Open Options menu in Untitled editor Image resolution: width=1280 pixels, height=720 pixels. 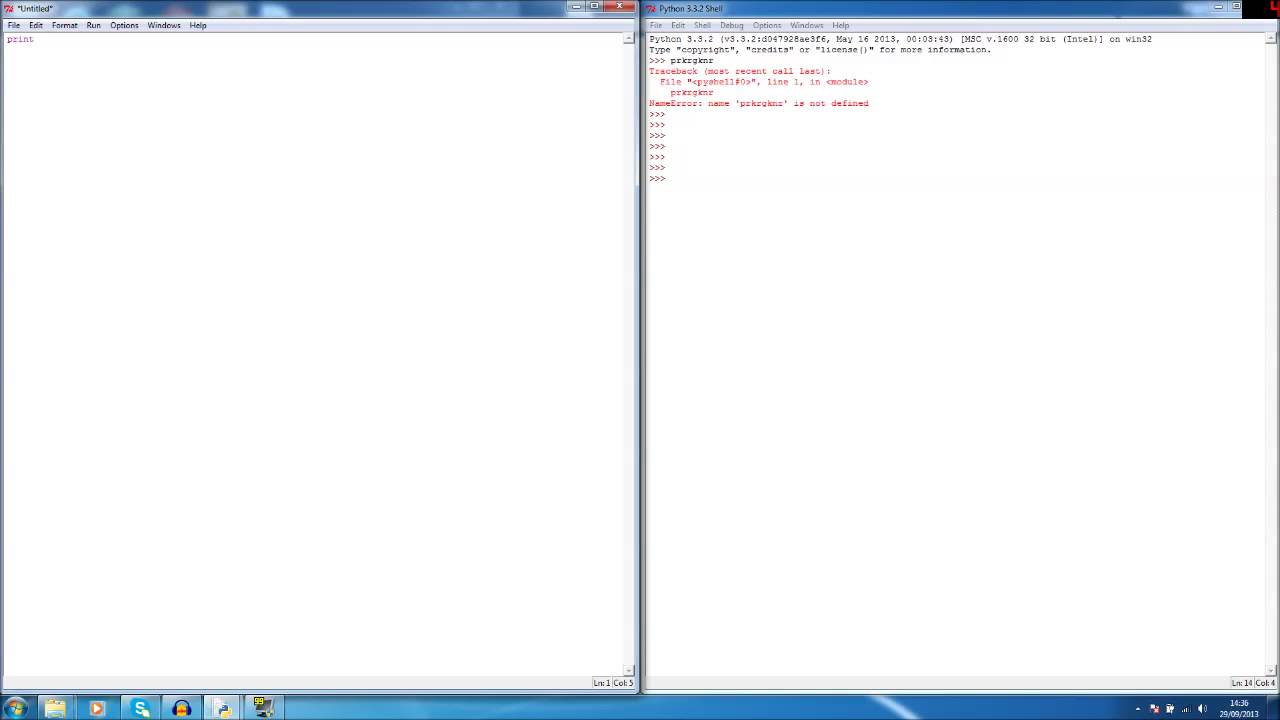click(124, 25)
